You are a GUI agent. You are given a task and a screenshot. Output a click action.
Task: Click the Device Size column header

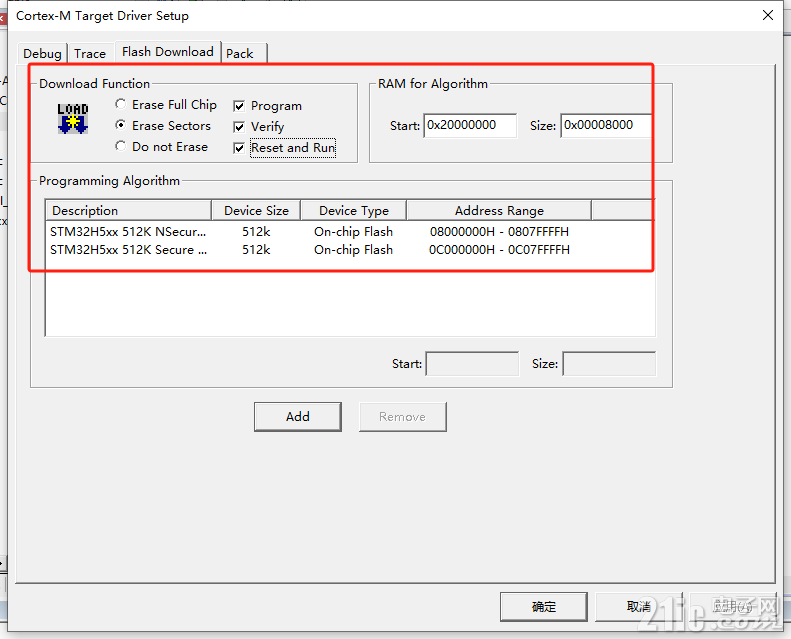click(x=256, y=210)
